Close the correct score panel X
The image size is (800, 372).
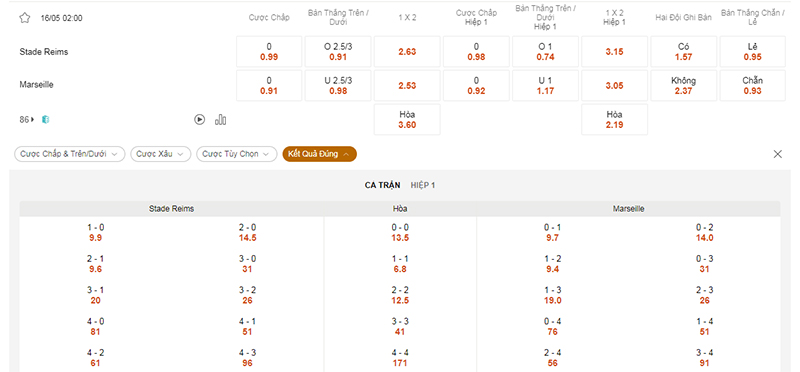coord(778,154)
